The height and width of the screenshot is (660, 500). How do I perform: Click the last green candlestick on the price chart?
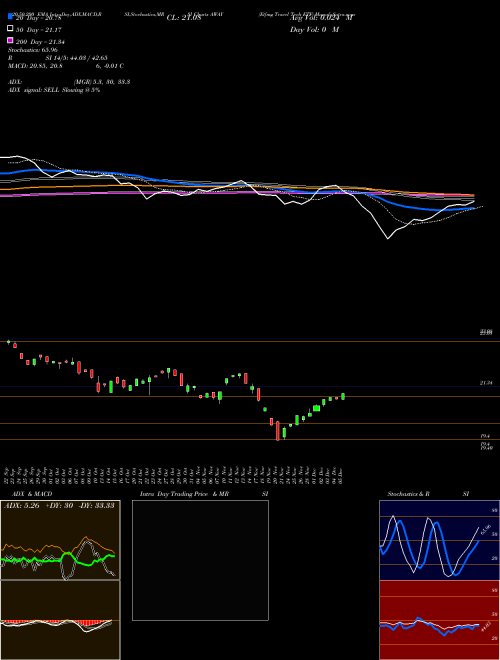point(343,396)
